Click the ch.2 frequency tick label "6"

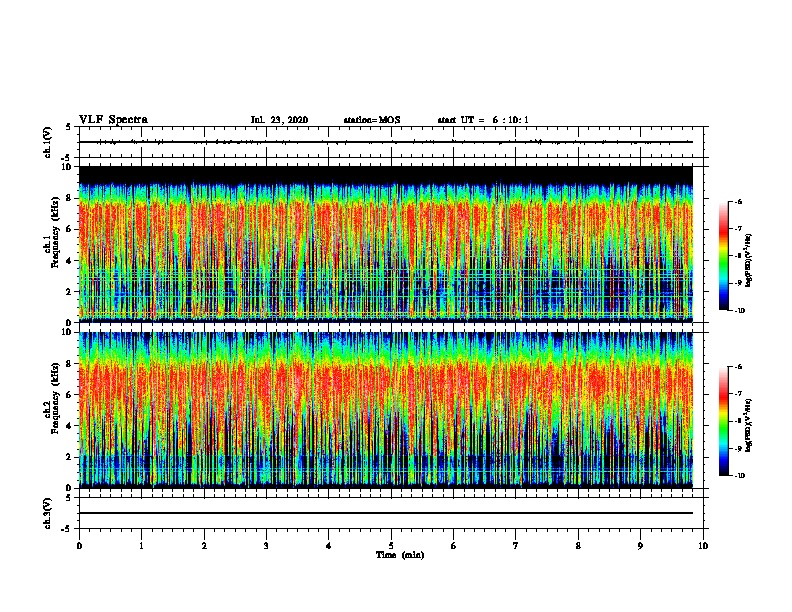[x=70, y=395]
